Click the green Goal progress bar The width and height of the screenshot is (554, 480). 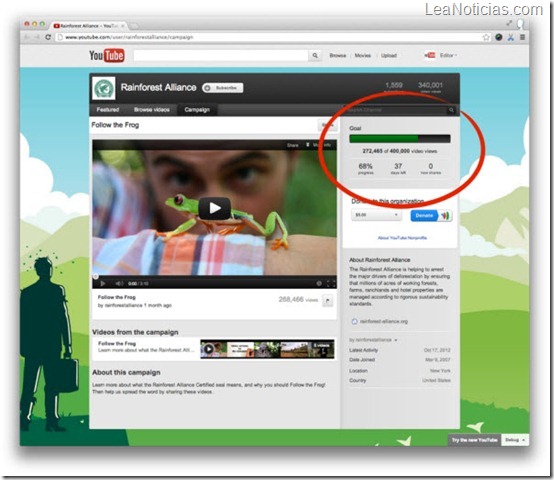coord(400,138)
